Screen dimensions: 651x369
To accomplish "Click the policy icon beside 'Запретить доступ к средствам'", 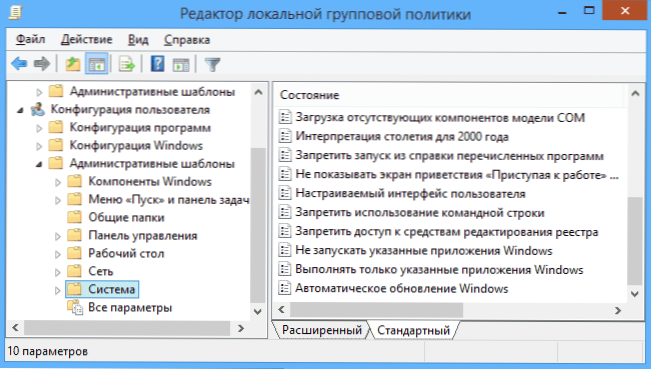I will coord(285,231).
